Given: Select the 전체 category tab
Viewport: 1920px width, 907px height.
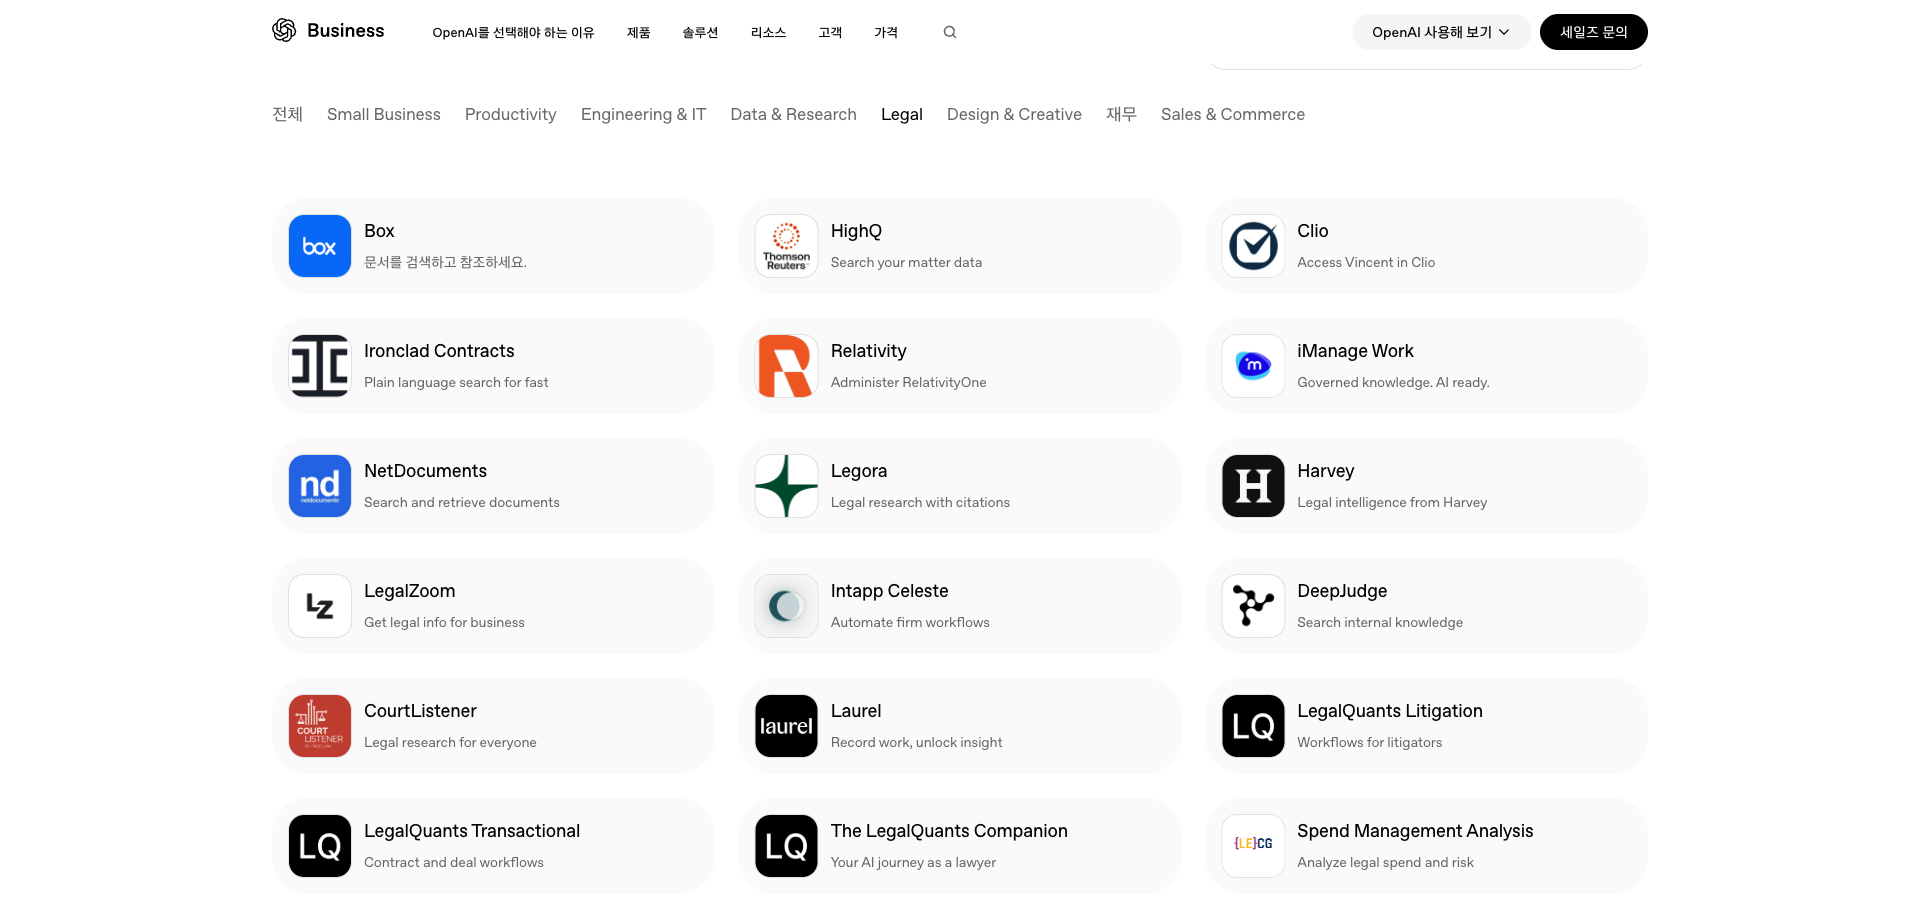Looking at the screenshot, I should point(287,114).
